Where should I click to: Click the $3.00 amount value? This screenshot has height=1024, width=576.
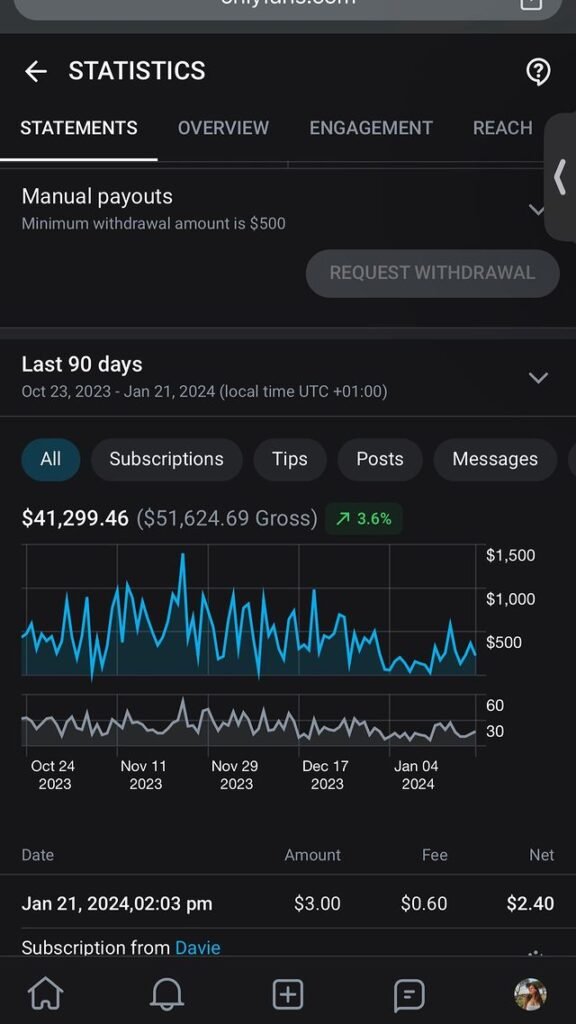pos(317,904)
